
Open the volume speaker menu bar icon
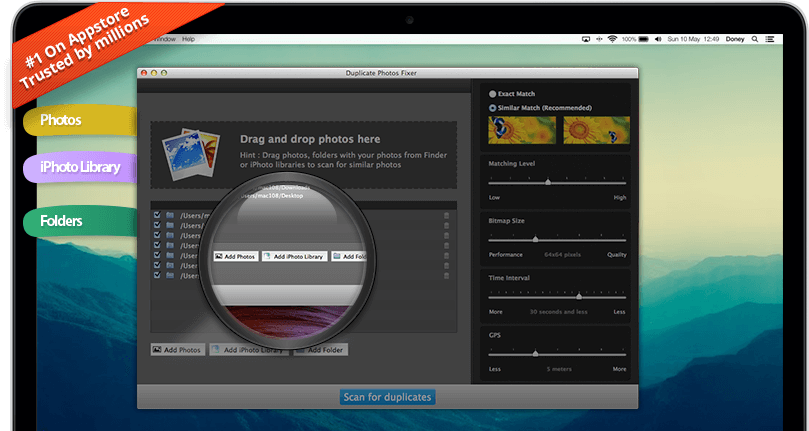coord(658,39)
